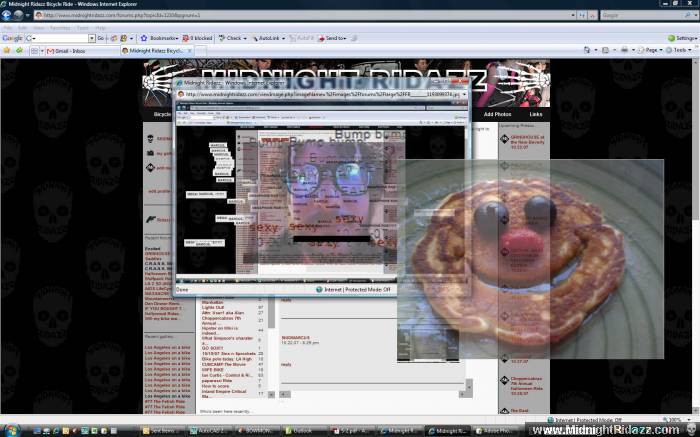Switch to the AutoCAD taskbar button
Image resolution: width=700 pixels, height=437 pixels.
(x=209, y=431)
